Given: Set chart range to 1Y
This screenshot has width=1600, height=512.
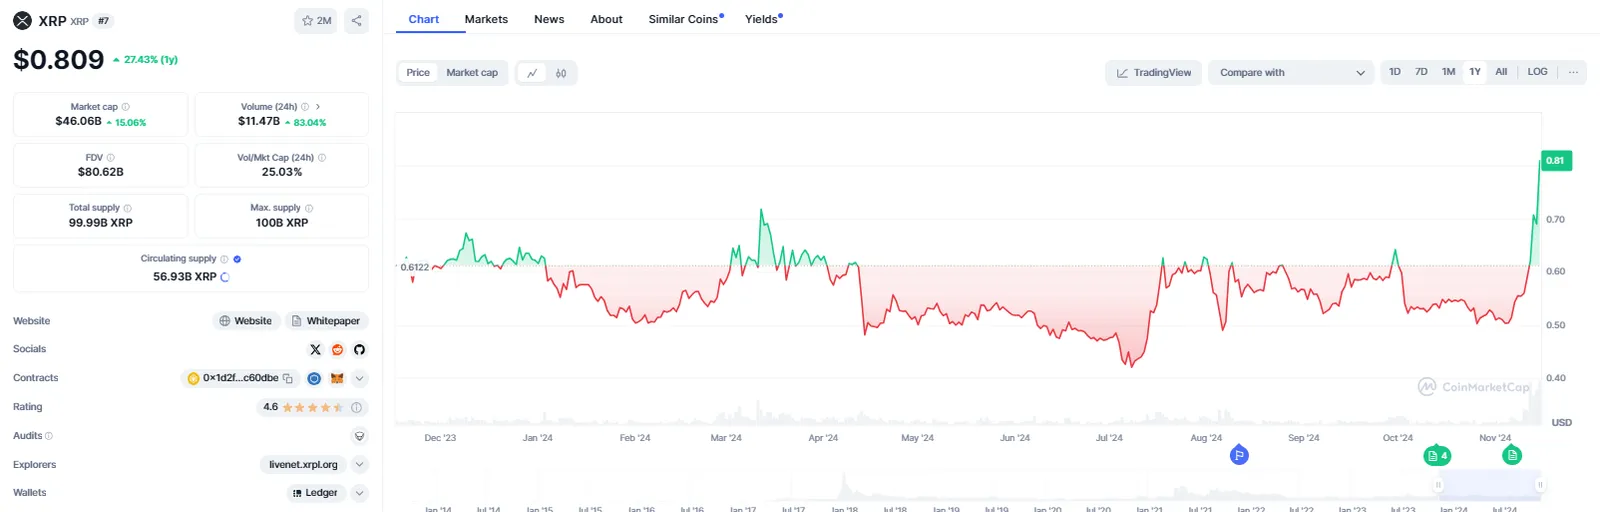Looking at the screenshot, I should (x=1475, y=72).
